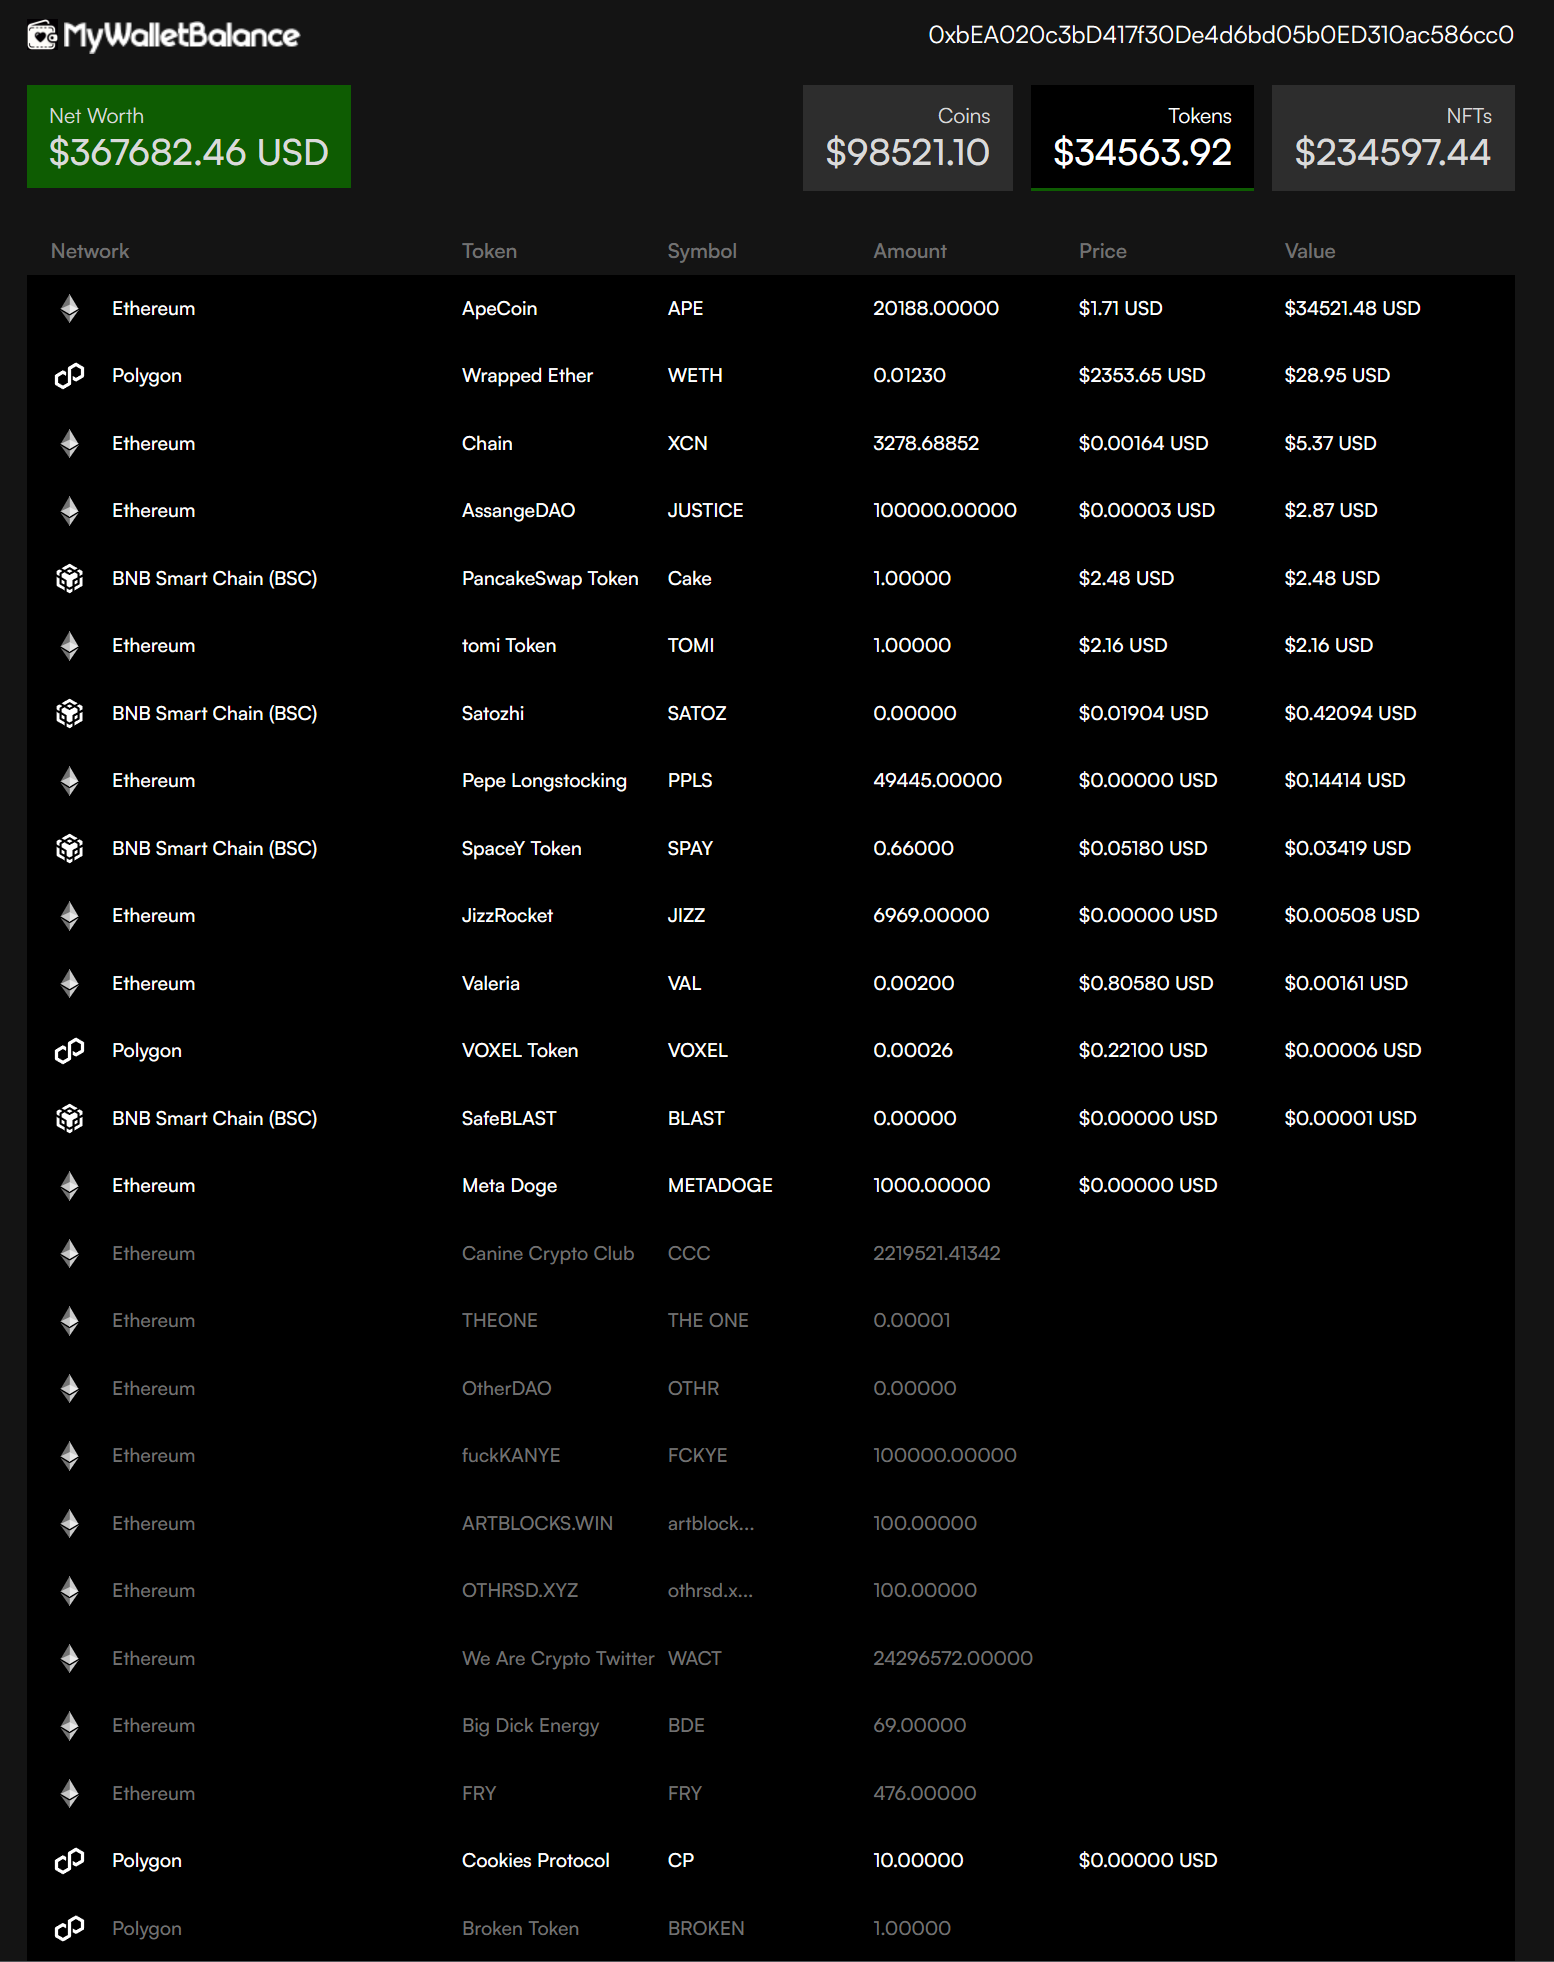
Task: Click the WETH symbol cell
Action: [695, 376]
